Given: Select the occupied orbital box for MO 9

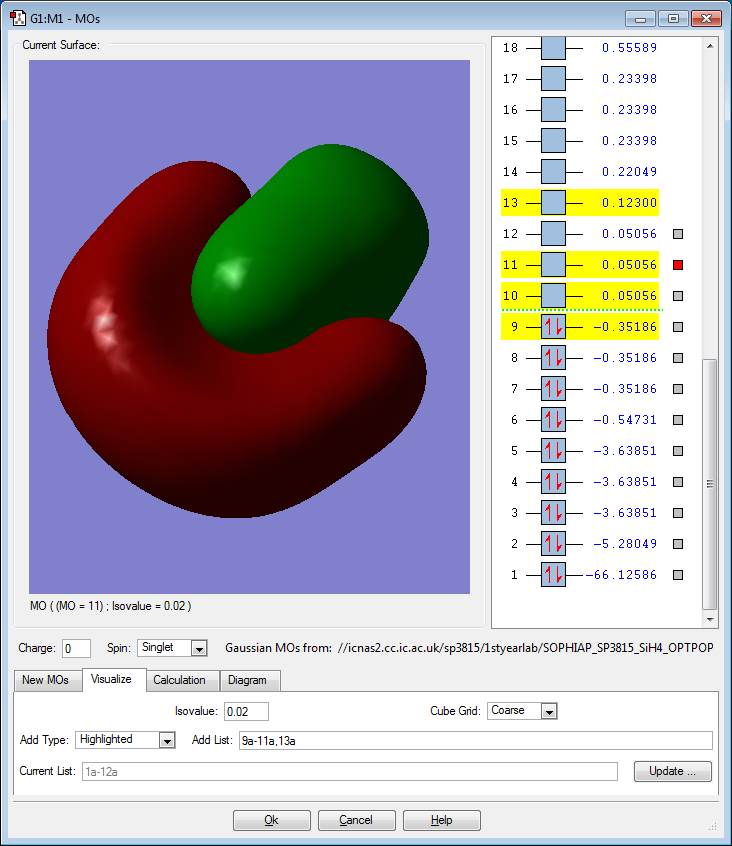Looking at the screenshot, I should [x=553, y=327].
